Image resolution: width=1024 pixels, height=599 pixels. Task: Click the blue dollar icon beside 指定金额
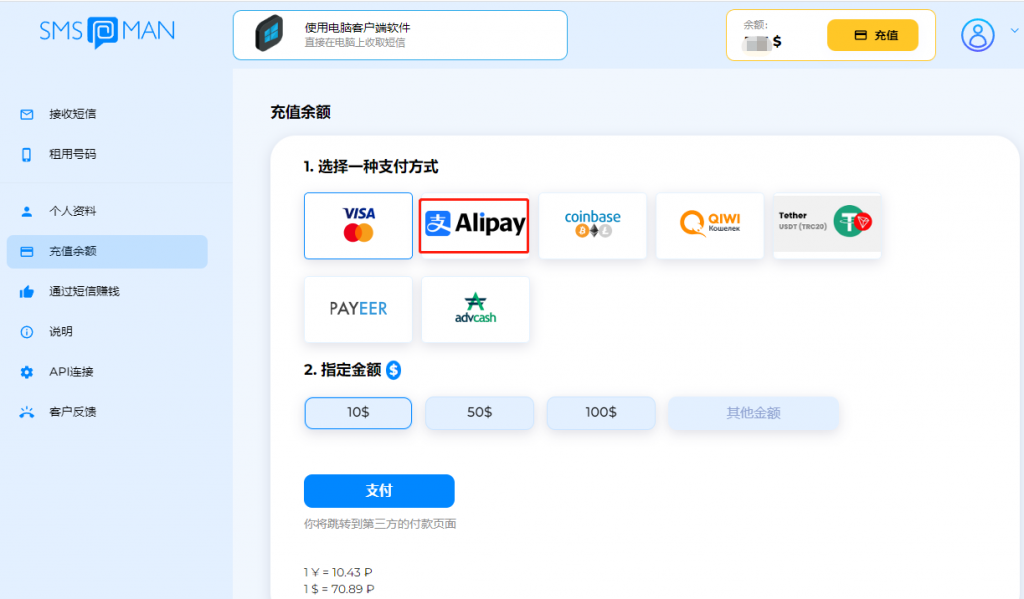[x=393, y=370]
